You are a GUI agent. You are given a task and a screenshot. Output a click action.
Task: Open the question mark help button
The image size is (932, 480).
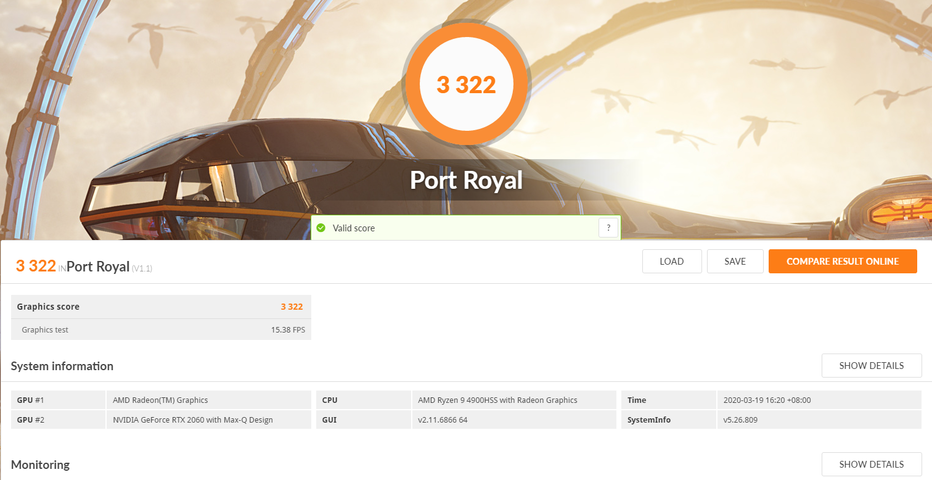click(608, 228)
